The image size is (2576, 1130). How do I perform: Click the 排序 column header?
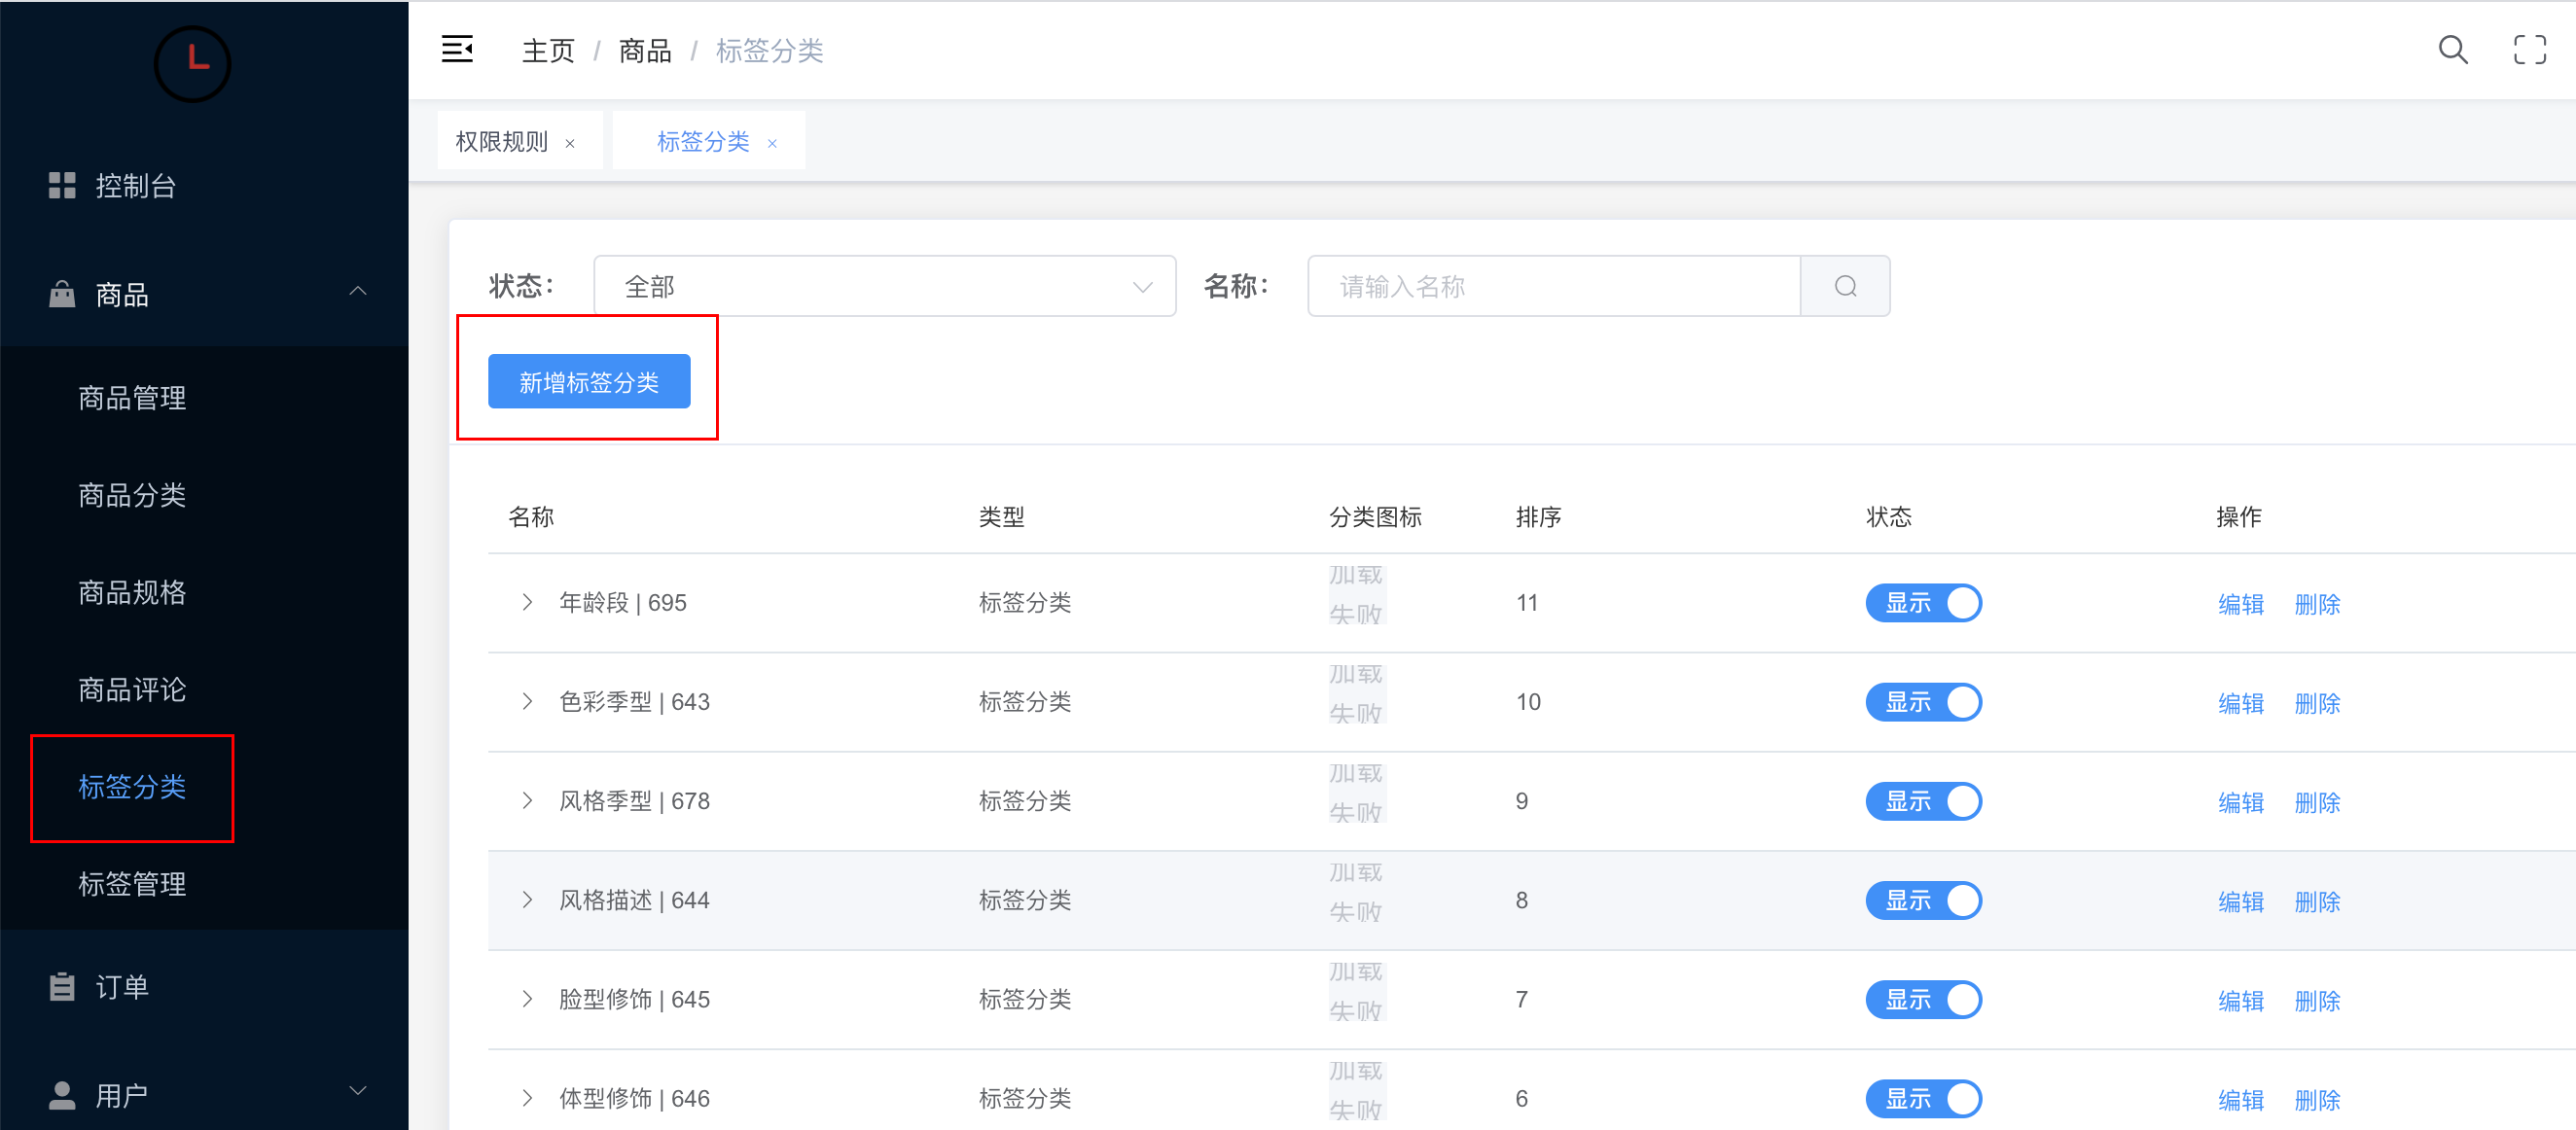[1538, 516]
